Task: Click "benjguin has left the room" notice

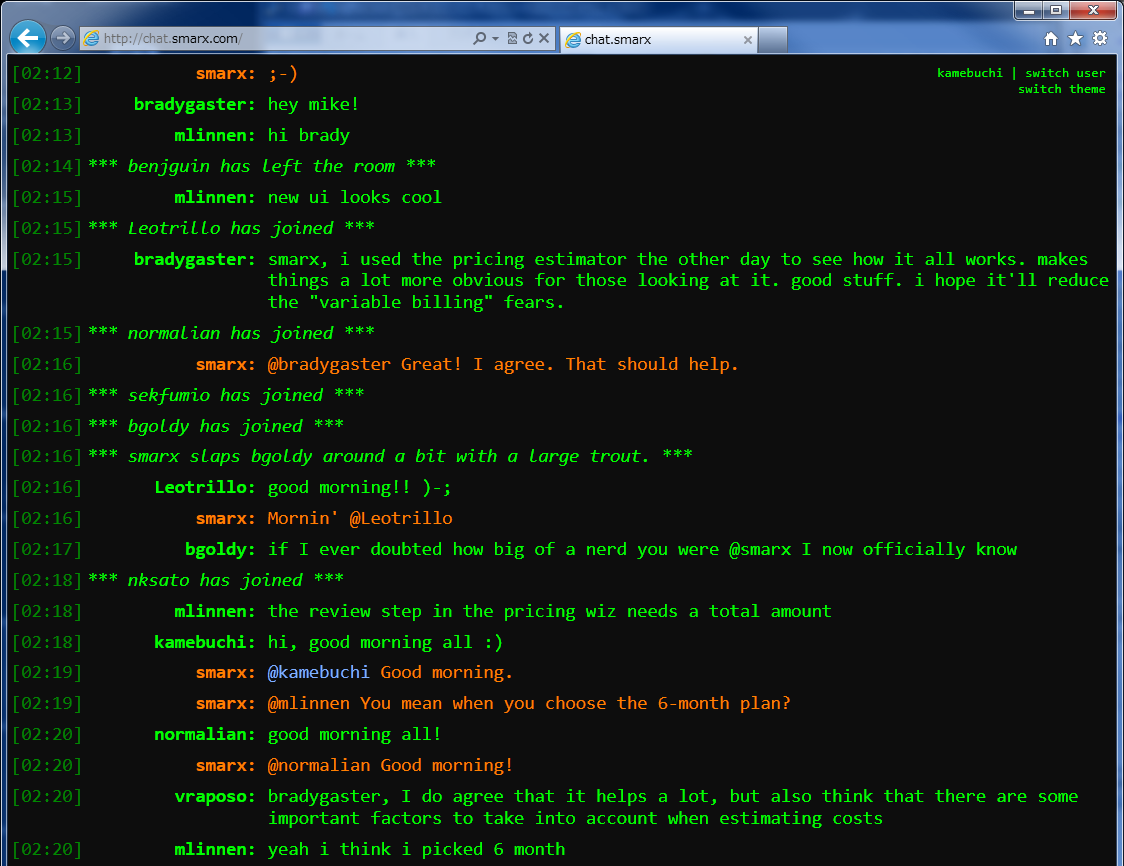Action: coord(261,166)
